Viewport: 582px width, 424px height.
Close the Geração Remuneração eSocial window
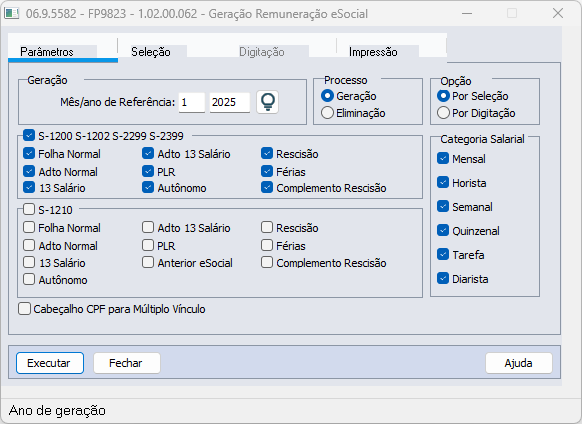558,13
